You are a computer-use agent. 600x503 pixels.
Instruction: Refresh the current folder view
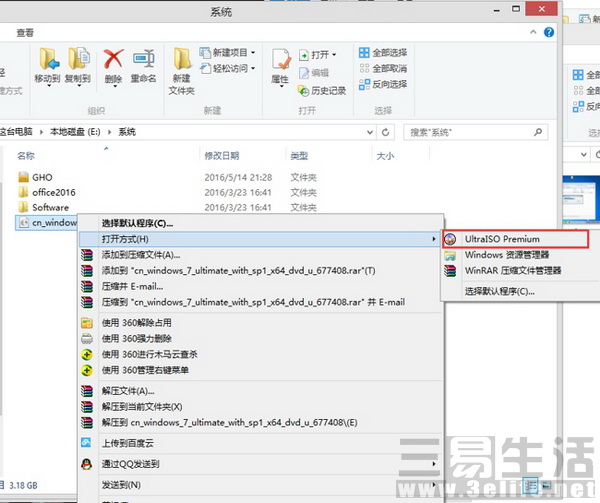pos(385,132)
